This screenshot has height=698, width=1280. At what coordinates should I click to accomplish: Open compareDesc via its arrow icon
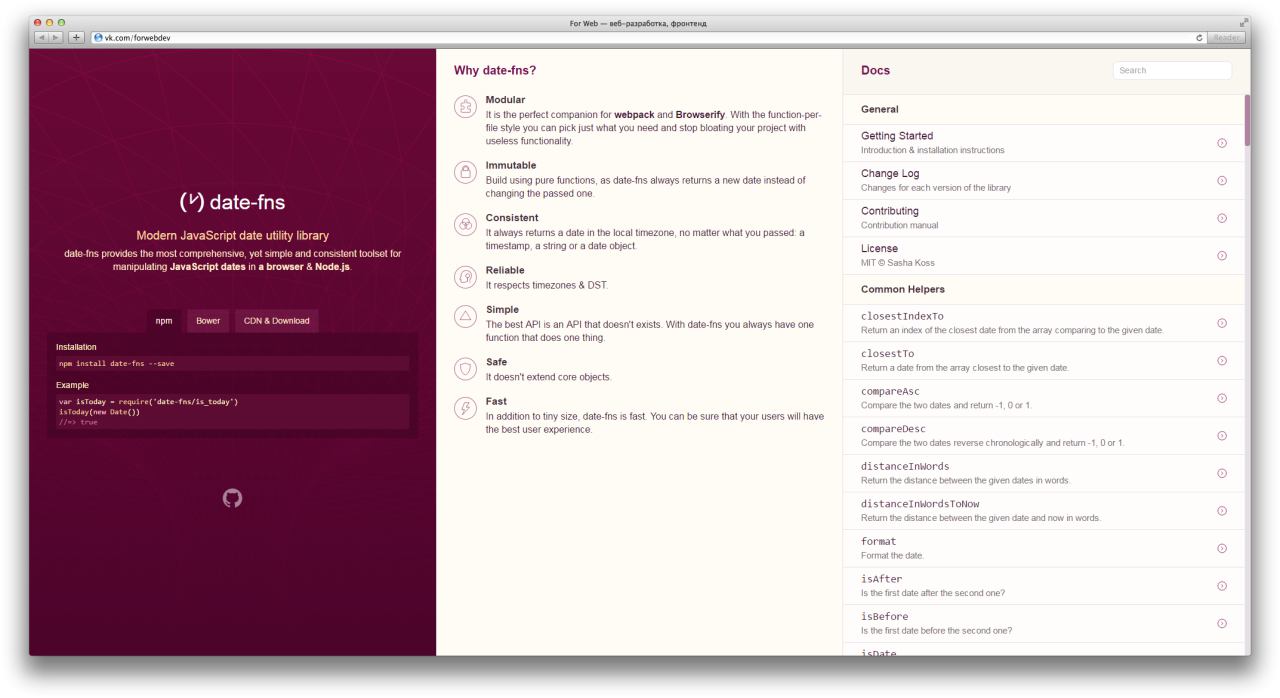click(x=1222, y=436)
